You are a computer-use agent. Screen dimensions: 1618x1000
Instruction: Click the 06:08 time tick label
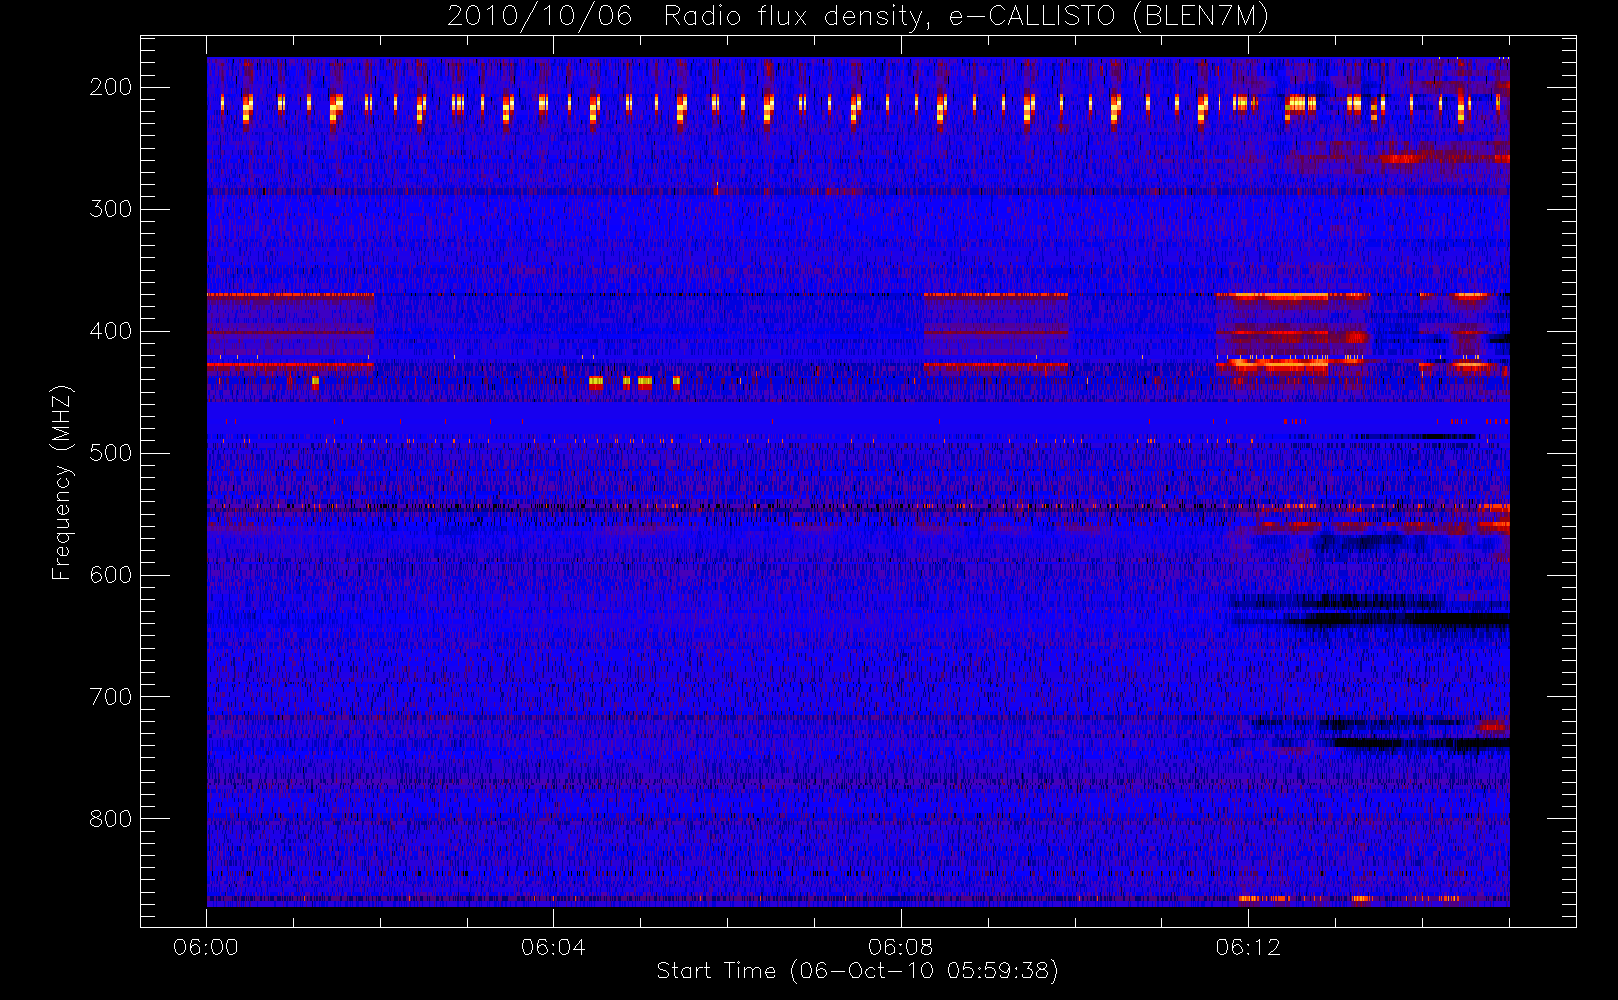click(x=900, y=947)
